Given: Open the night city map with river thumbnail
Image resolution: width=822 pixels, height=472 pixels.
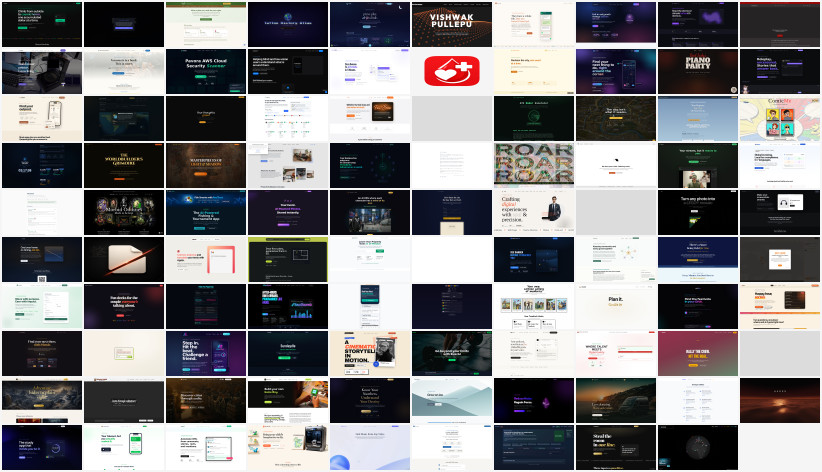Looking at the screenshot, I should 616,119.
